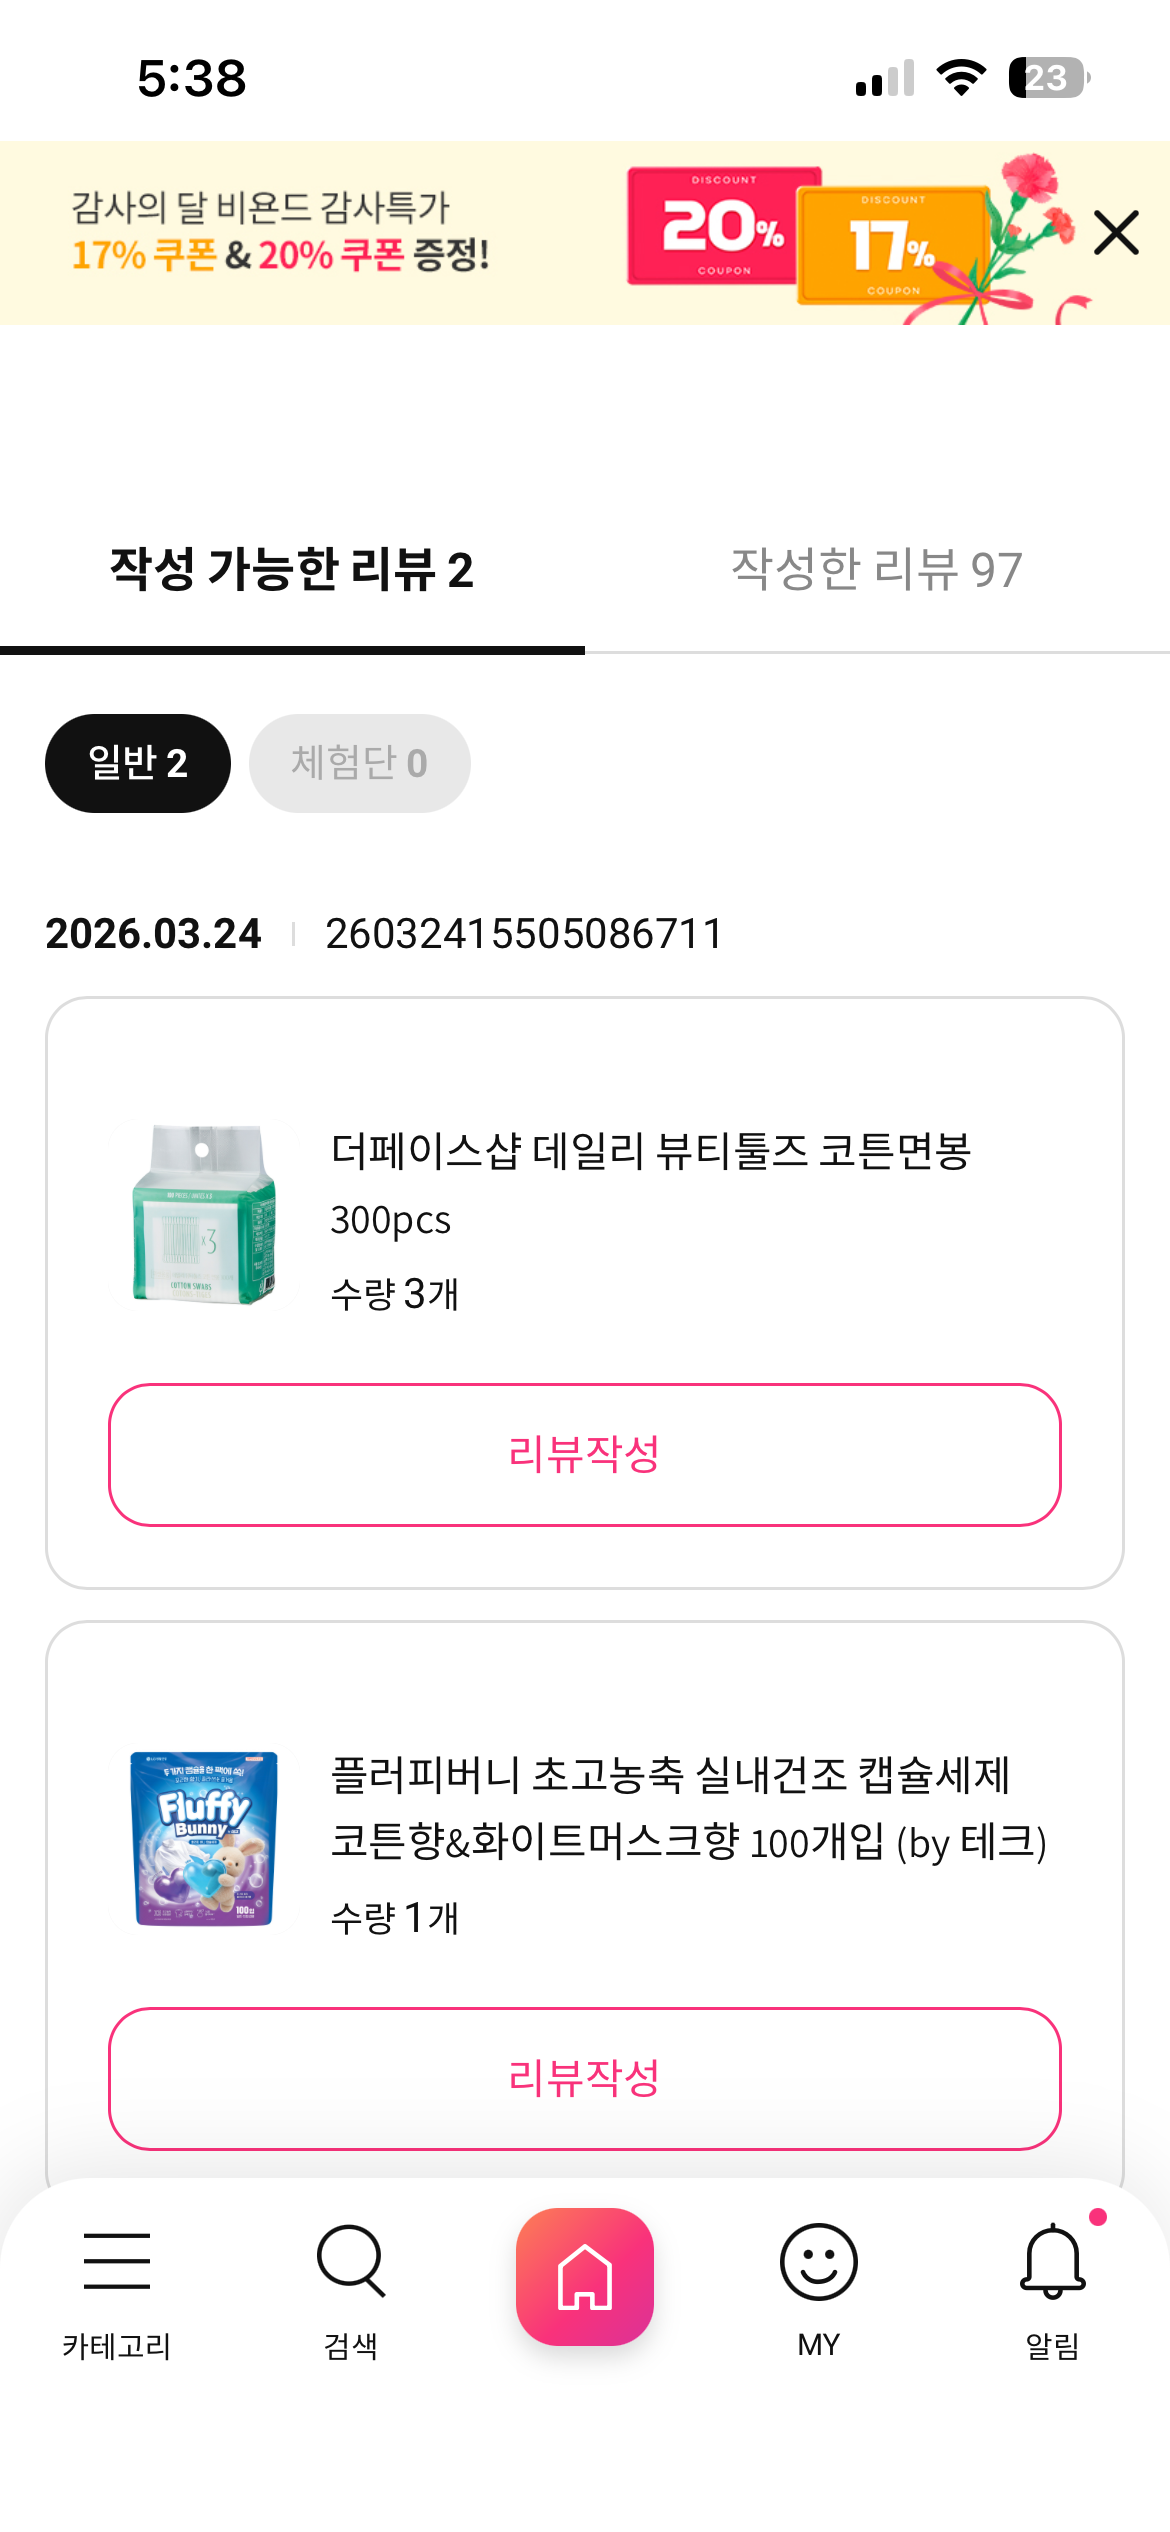Open the 카테고리 hamburger menu icon
Viewport: 1170px width, 2532px height.
[x=117, y=2262]
